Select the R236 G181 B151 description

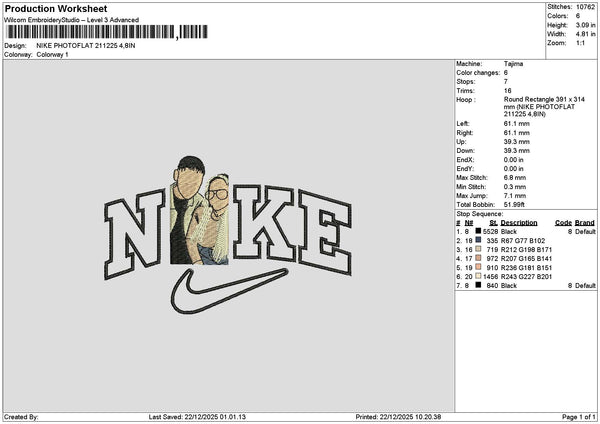pyautogui.click(x=526, y=267)
